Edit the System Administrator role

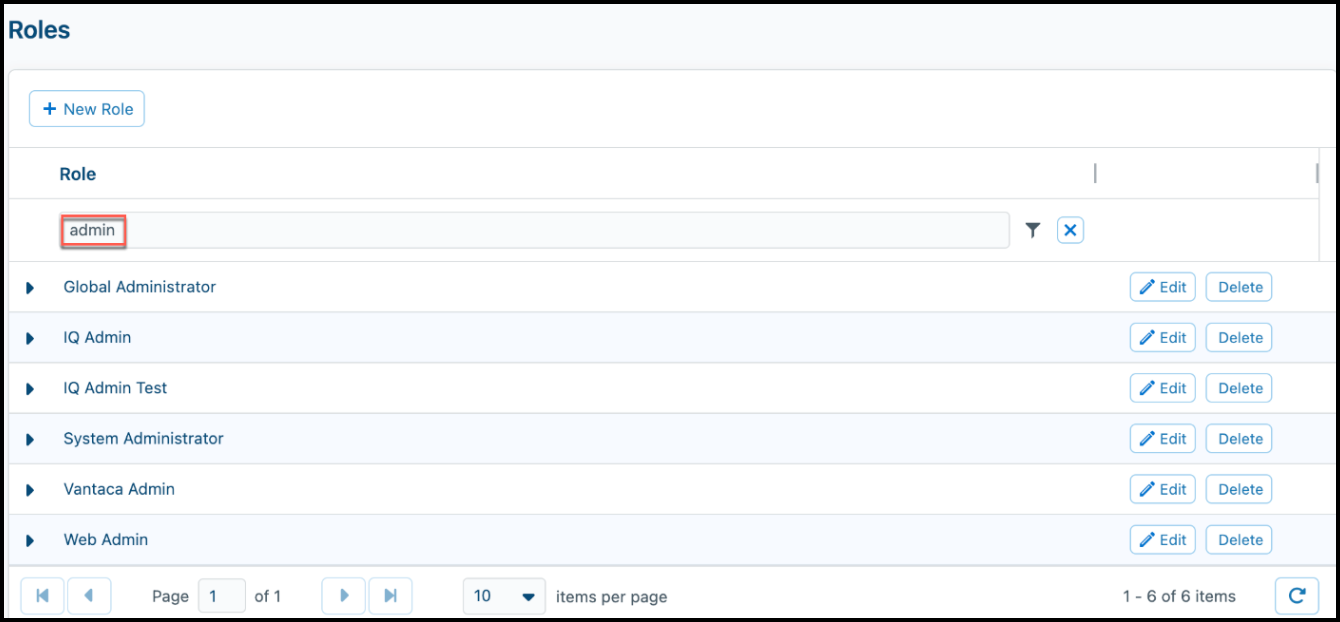(x=1162, y=438)
